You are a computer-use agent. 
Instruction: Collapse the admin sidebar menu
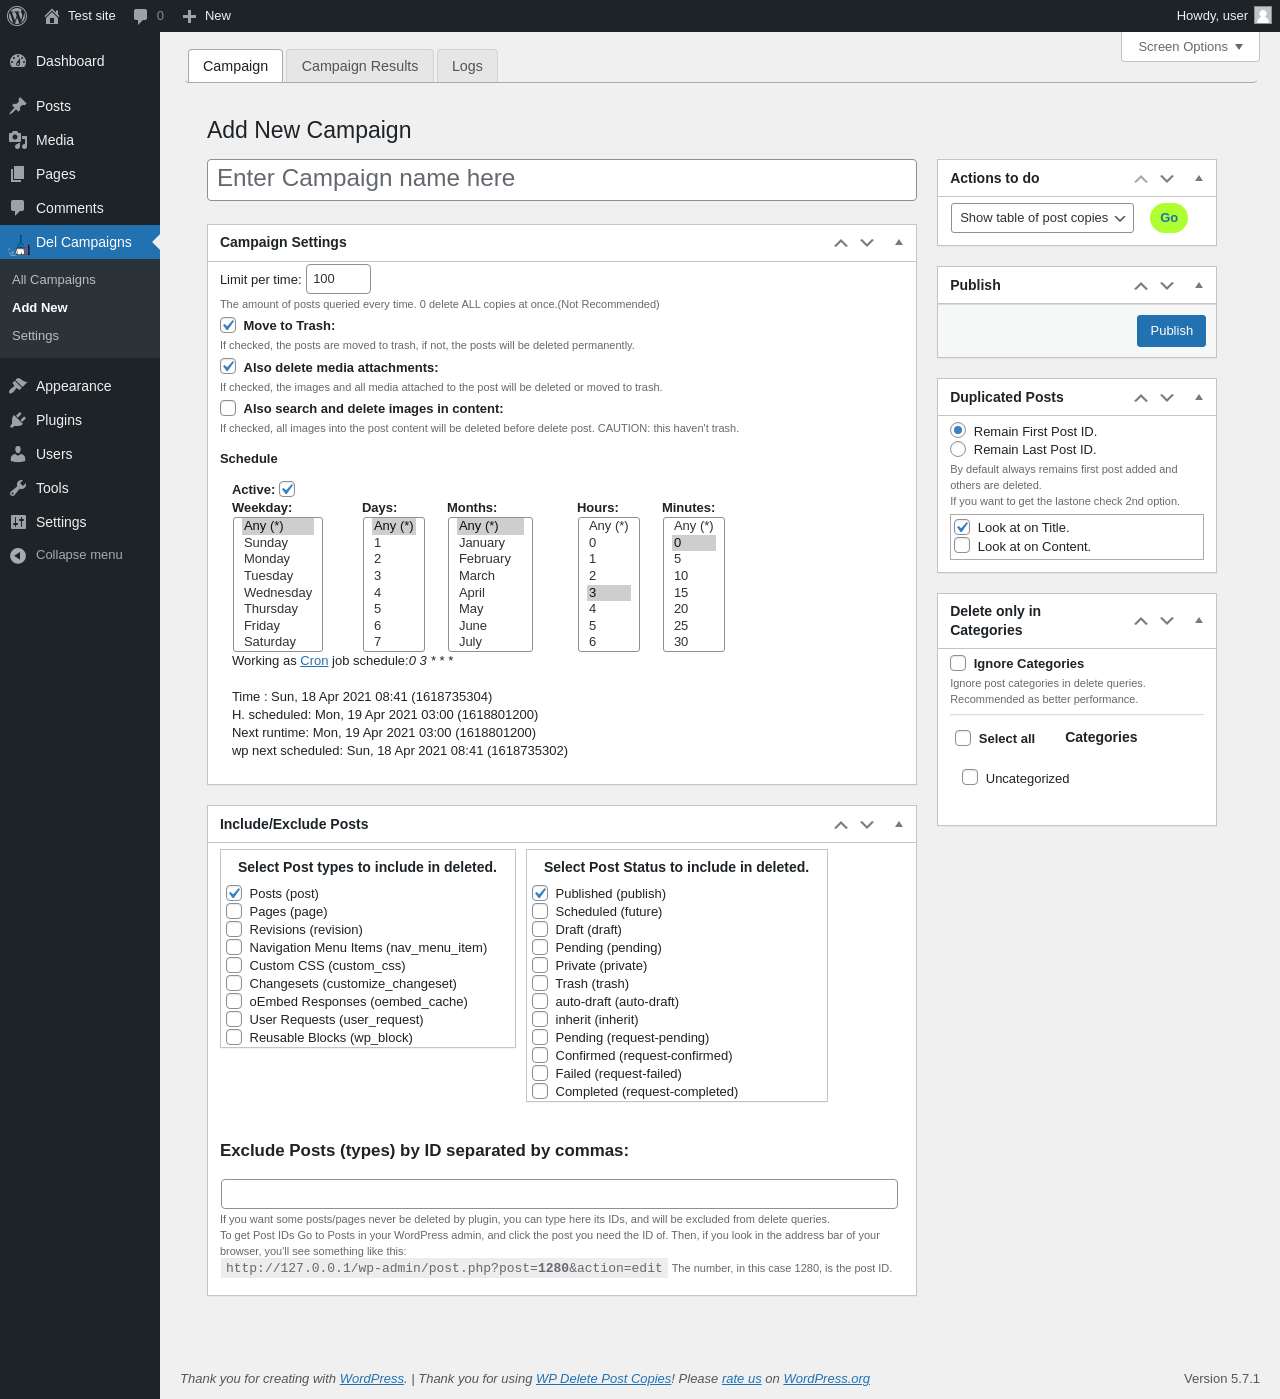pos(80,555)
